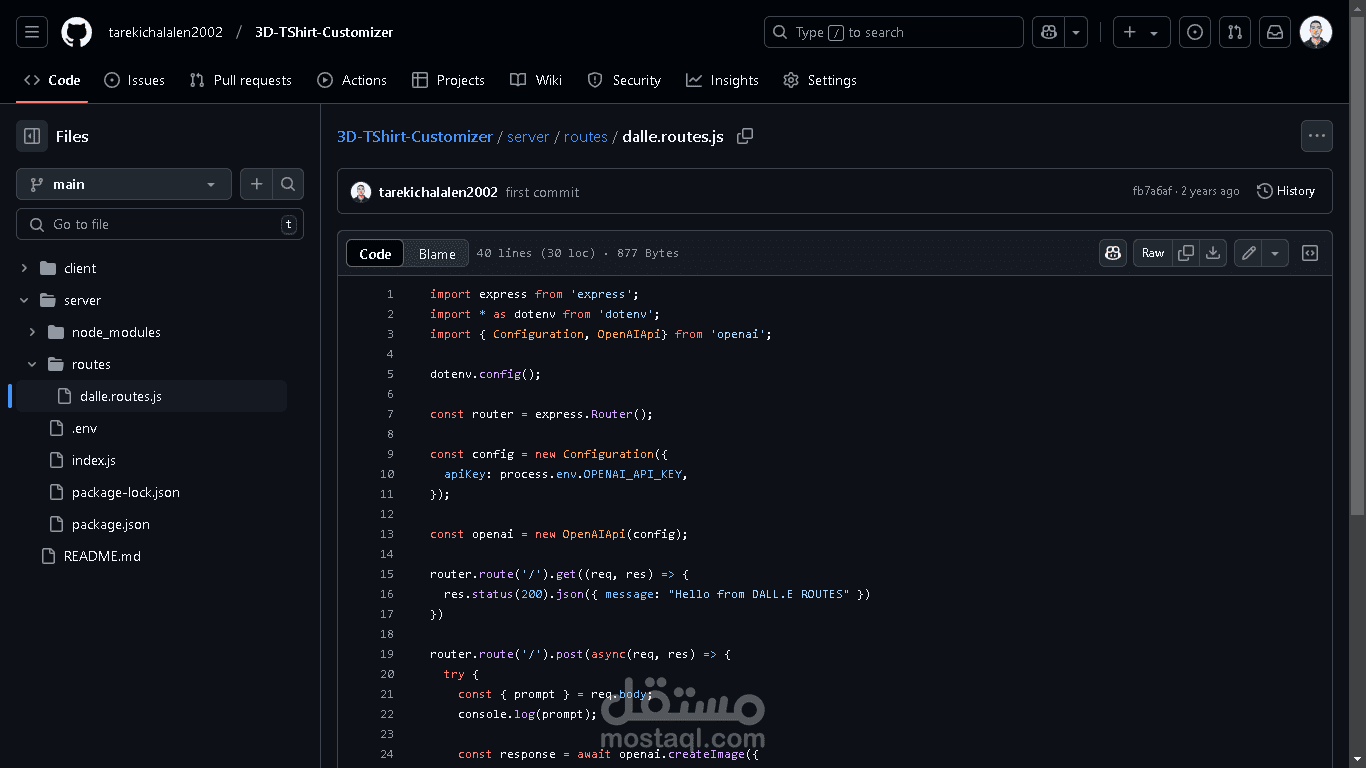Open the Insights tab
Viewport: 1366px width, 768px height.
point(722,80)
